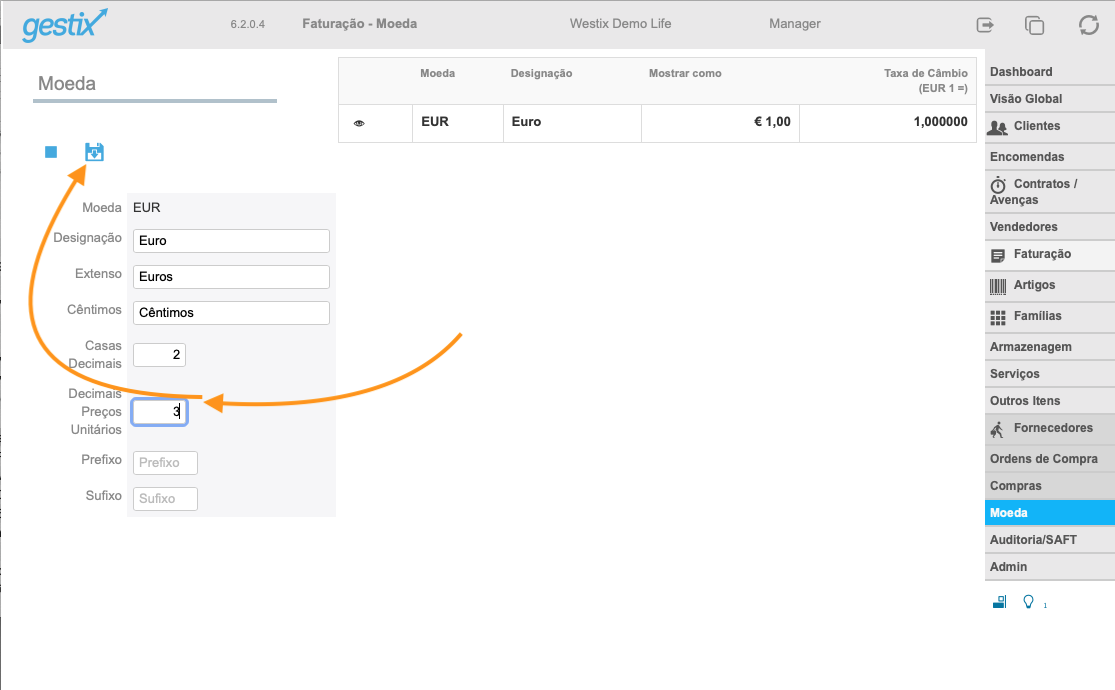1115x690 pixels.
Task: Click the Mostrar como column header
Action: (685, 73)
